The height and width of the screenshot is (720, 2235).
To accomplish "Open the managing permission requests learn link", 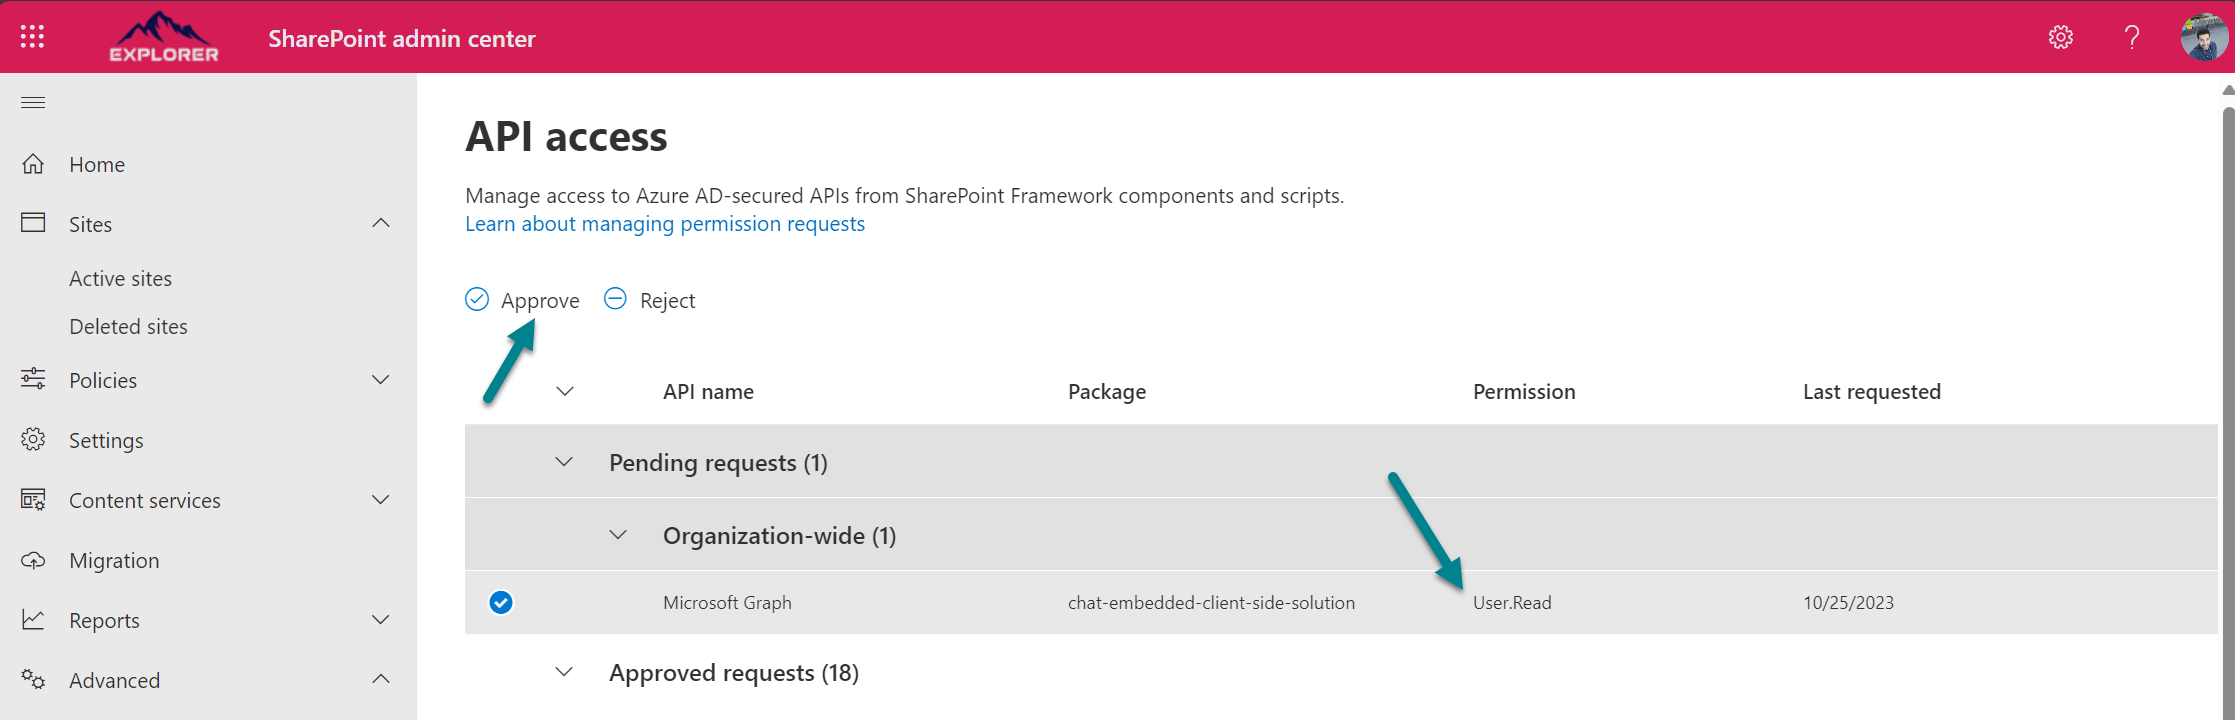I will [664, 223].
